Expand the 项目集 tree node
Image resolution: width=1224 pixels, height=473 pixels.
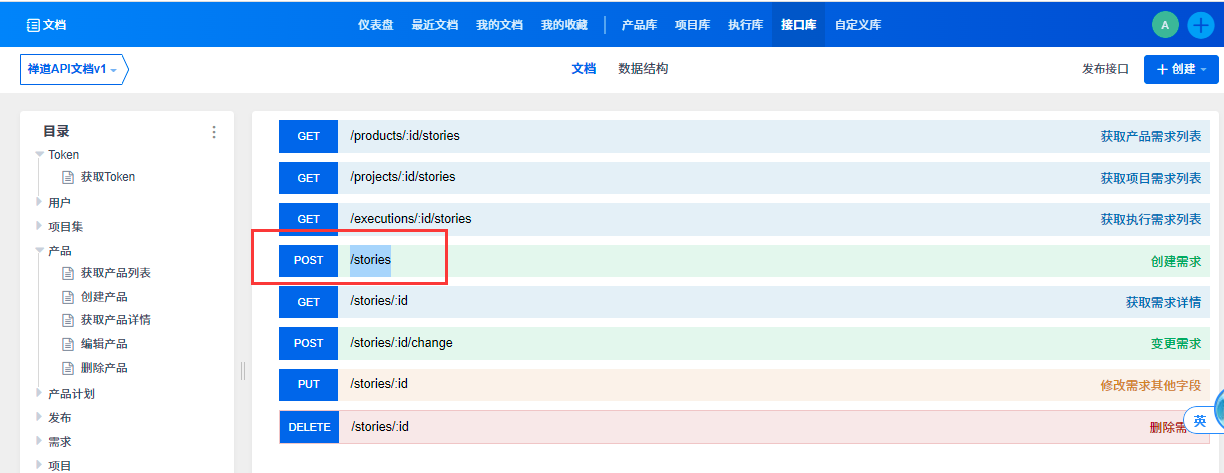click(40, 226)
